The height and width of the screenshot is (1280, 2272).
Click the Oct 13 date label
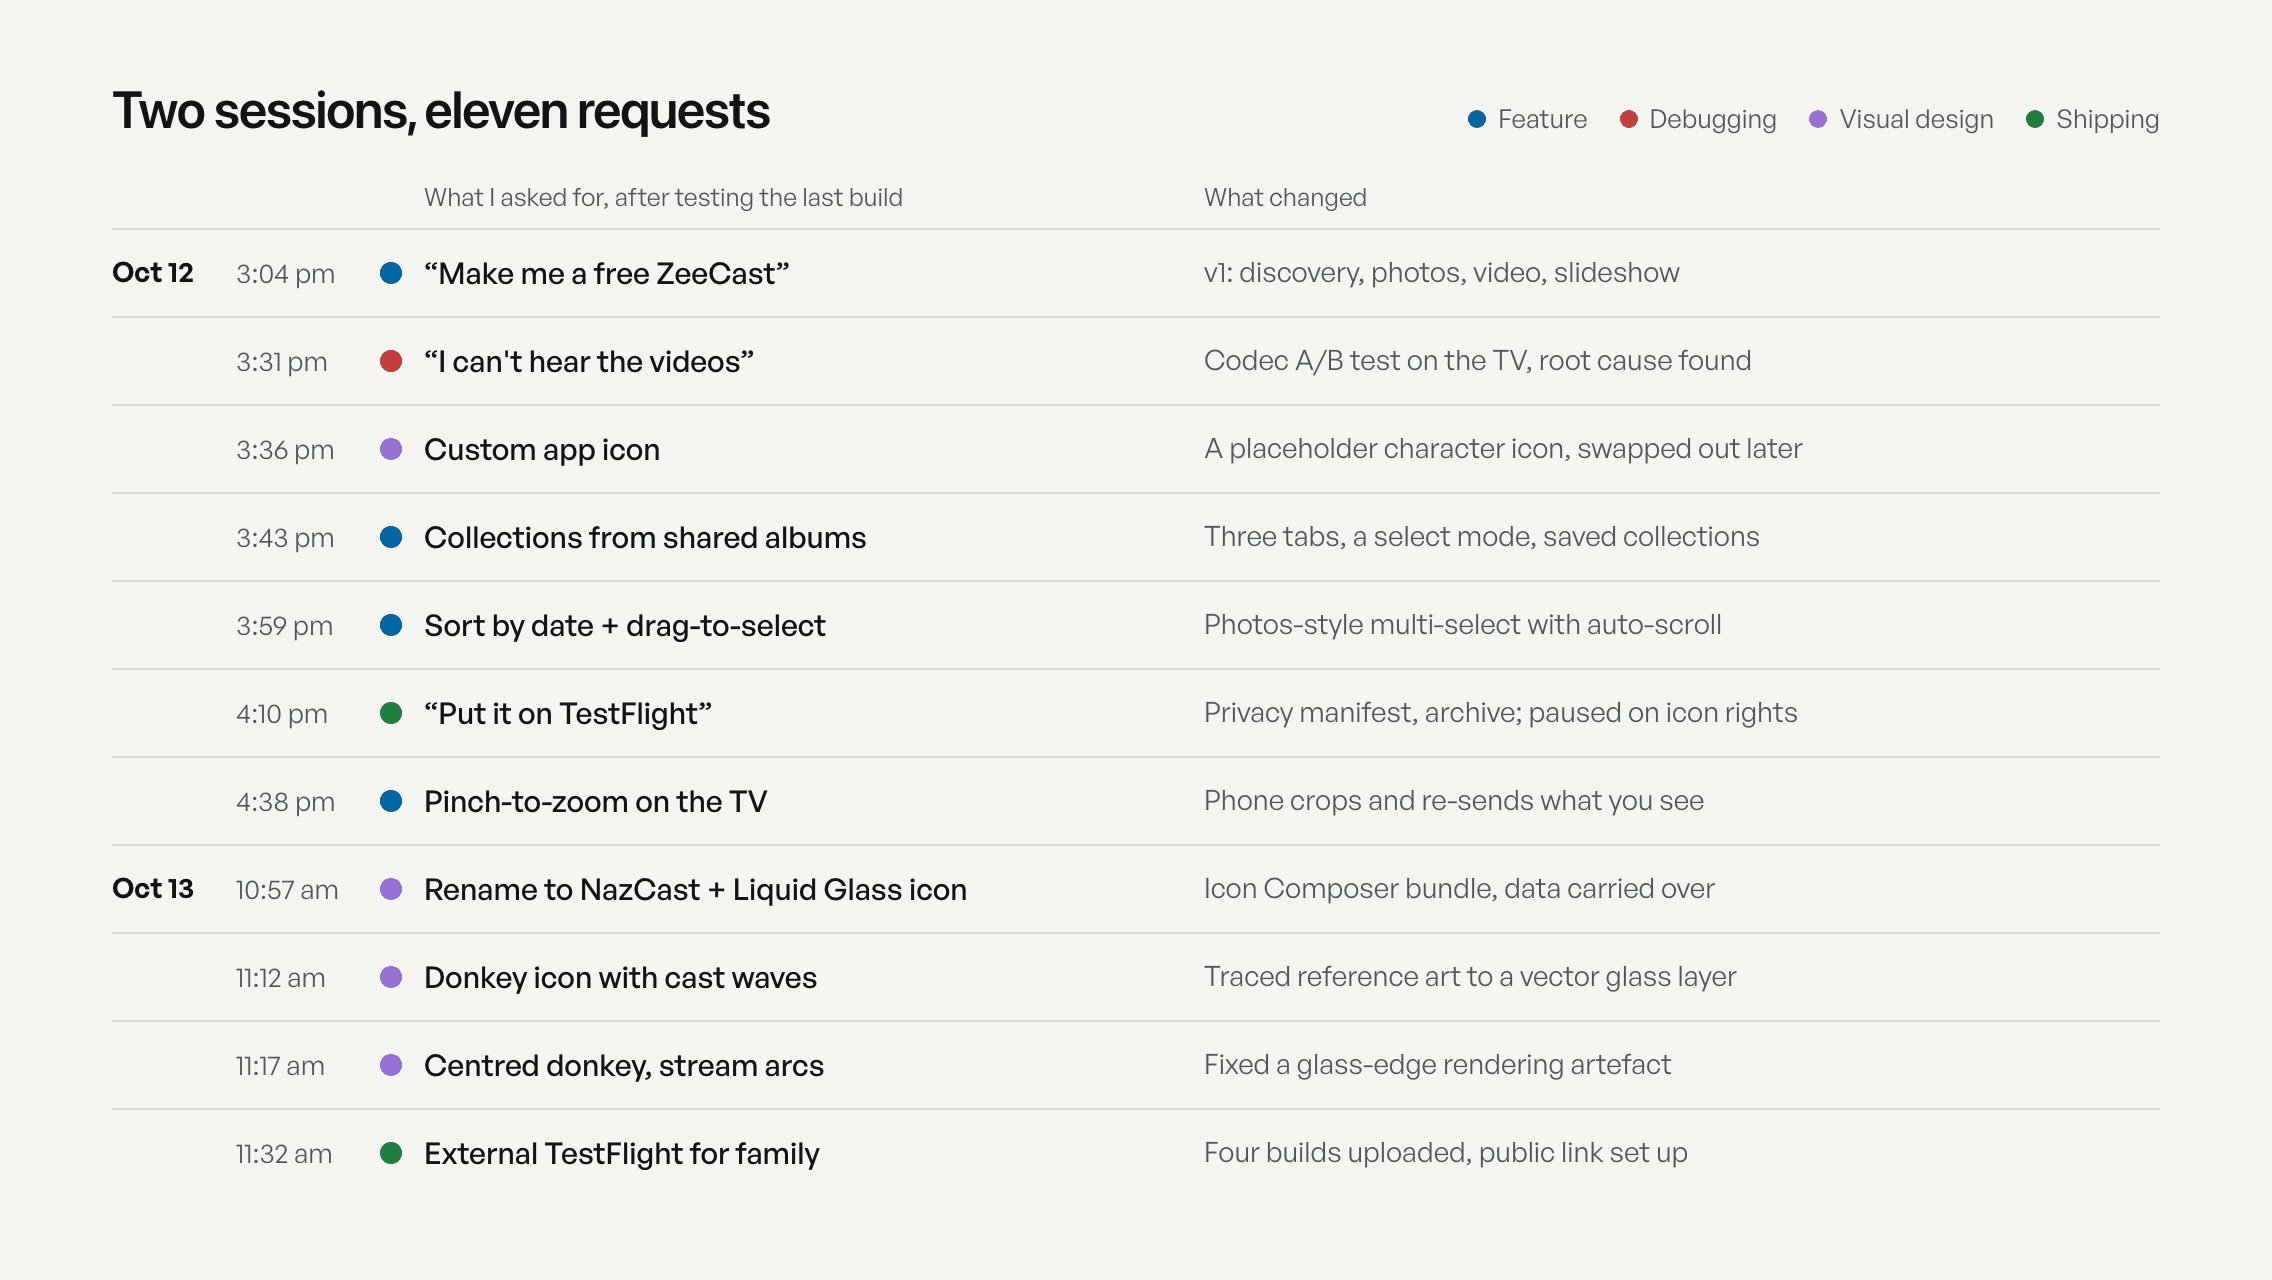[x=153, y=888]
